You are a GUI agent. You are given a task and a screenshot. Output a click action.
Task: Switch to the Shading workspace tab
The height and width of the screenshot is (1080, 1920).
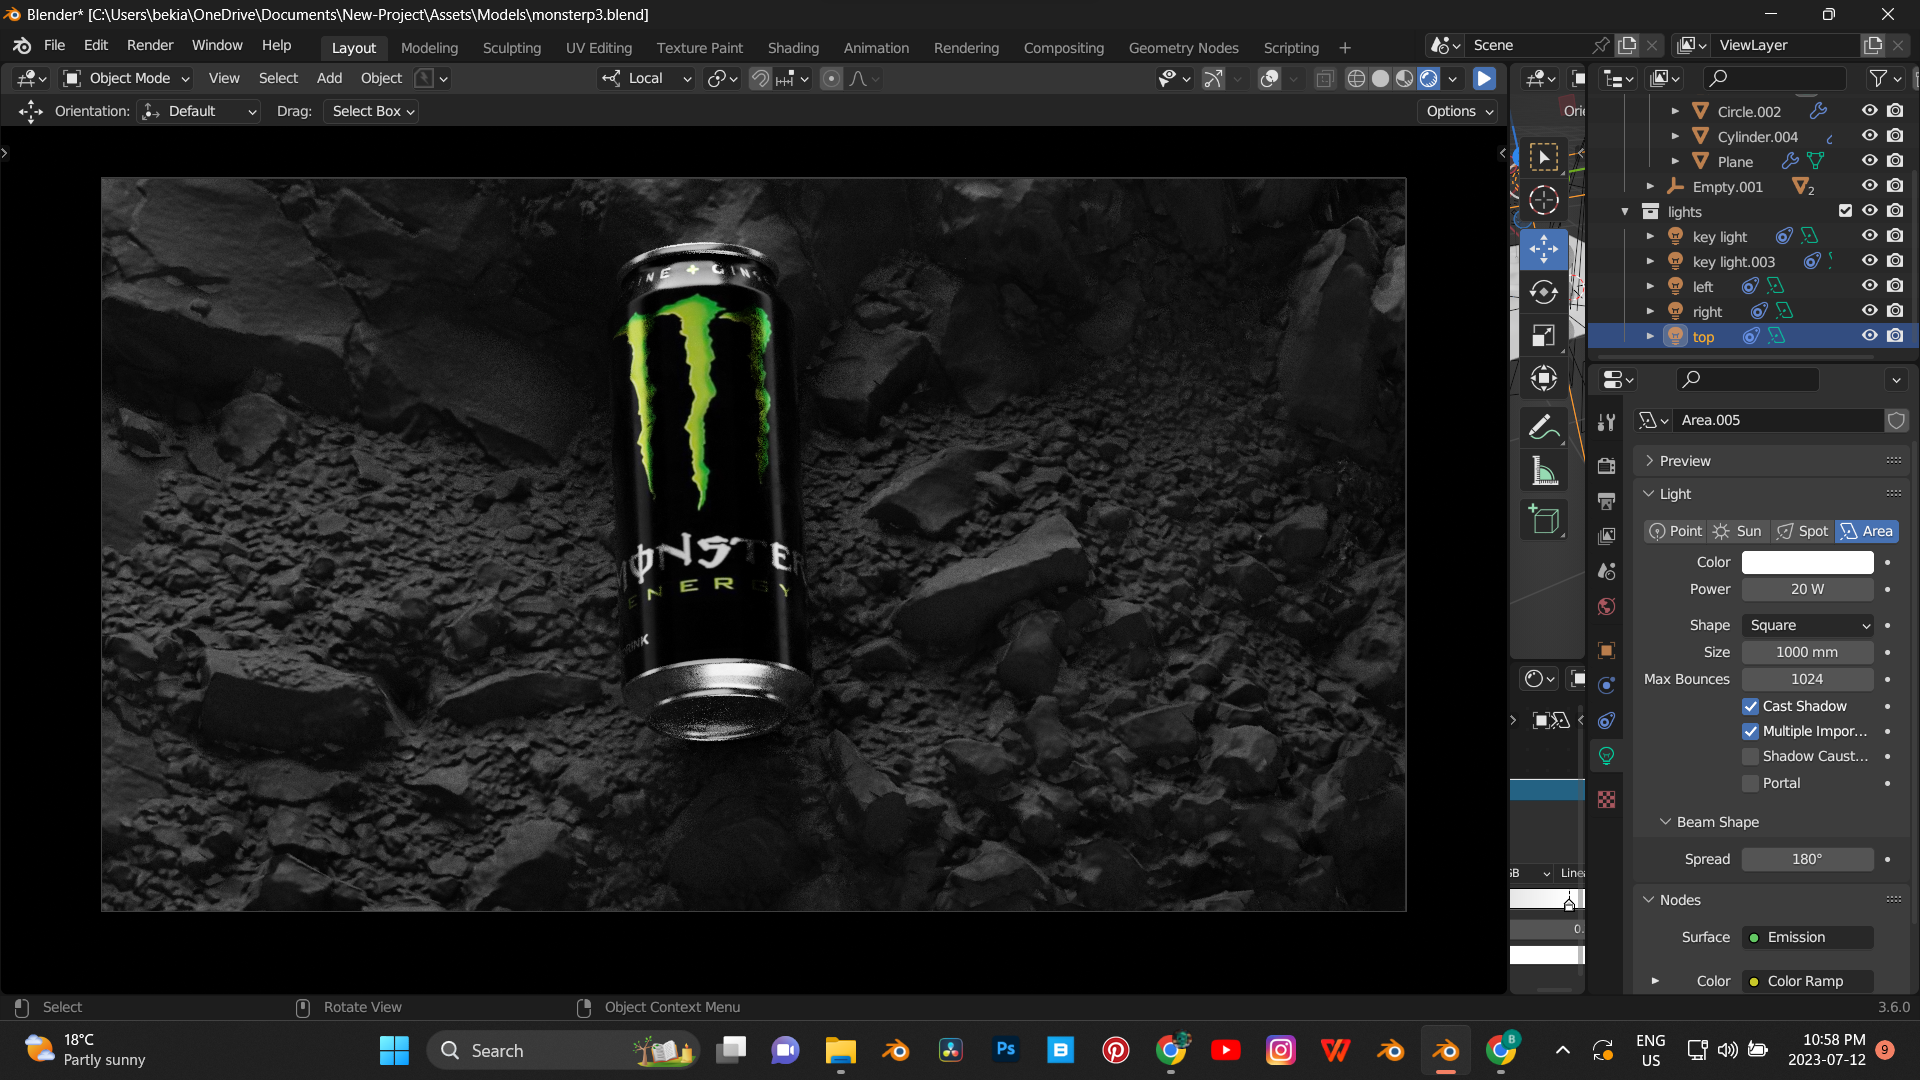793,47
